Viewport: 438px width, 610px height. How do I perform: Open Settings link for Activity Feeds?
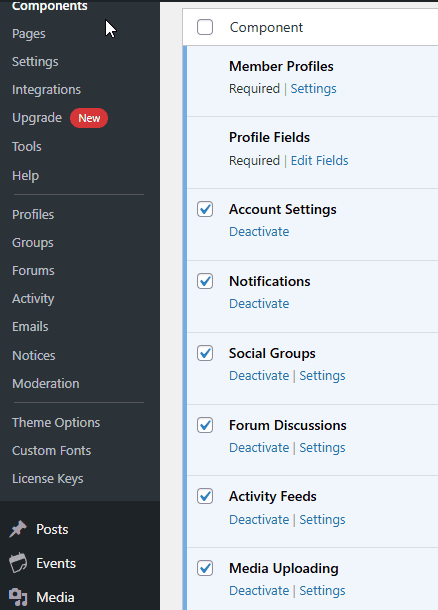pyautogui.click(x=322, y=520)
